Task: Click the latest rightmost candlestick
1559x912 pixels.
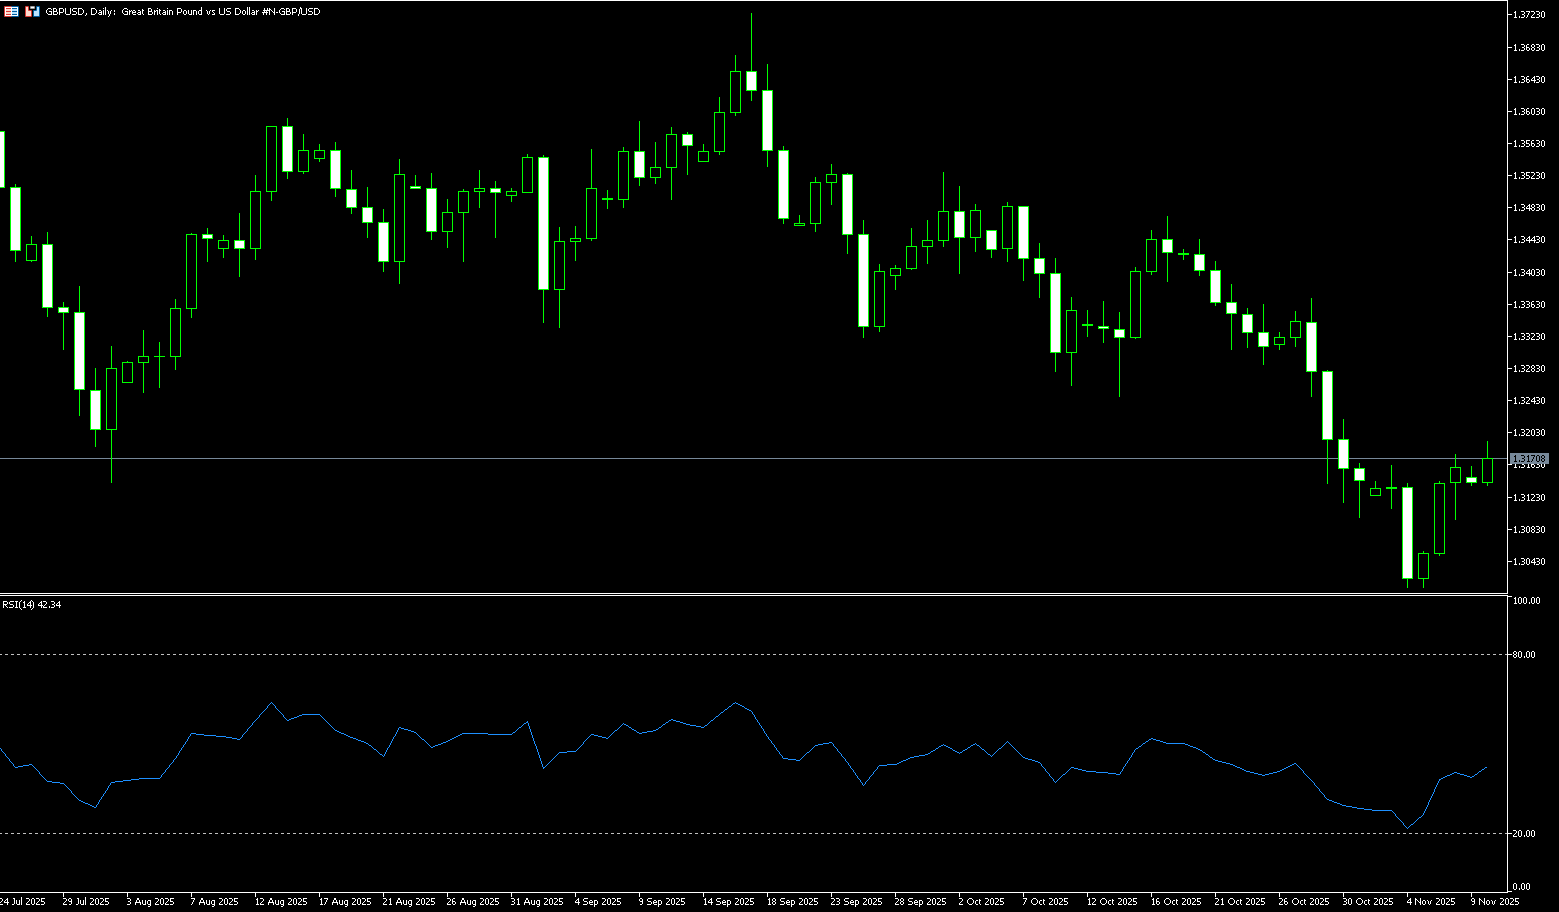Action: 1487,470
